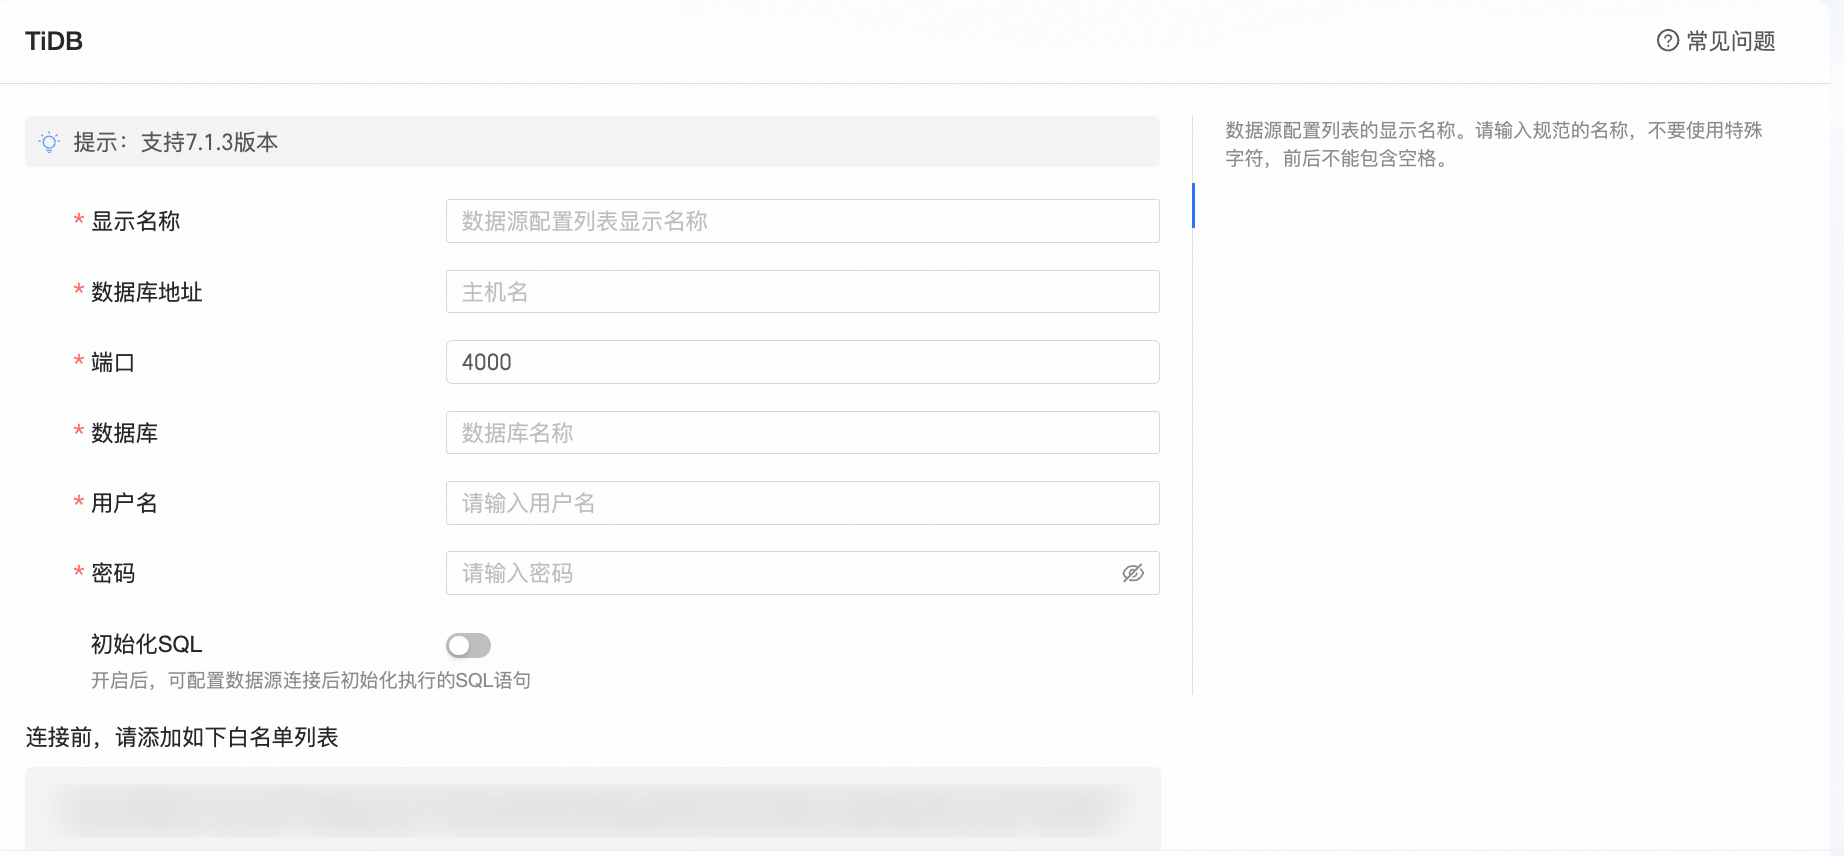The height and width of the screenshot is (856, 1844).
Task: Click the 端口 label
Action: coord(113,362)
